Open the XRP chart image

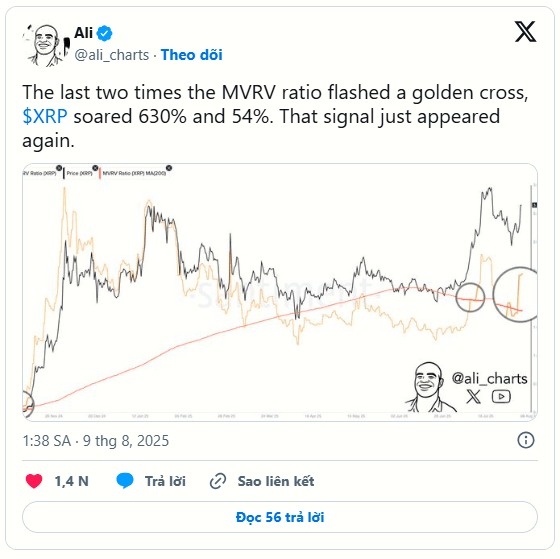tap(280, 292)
